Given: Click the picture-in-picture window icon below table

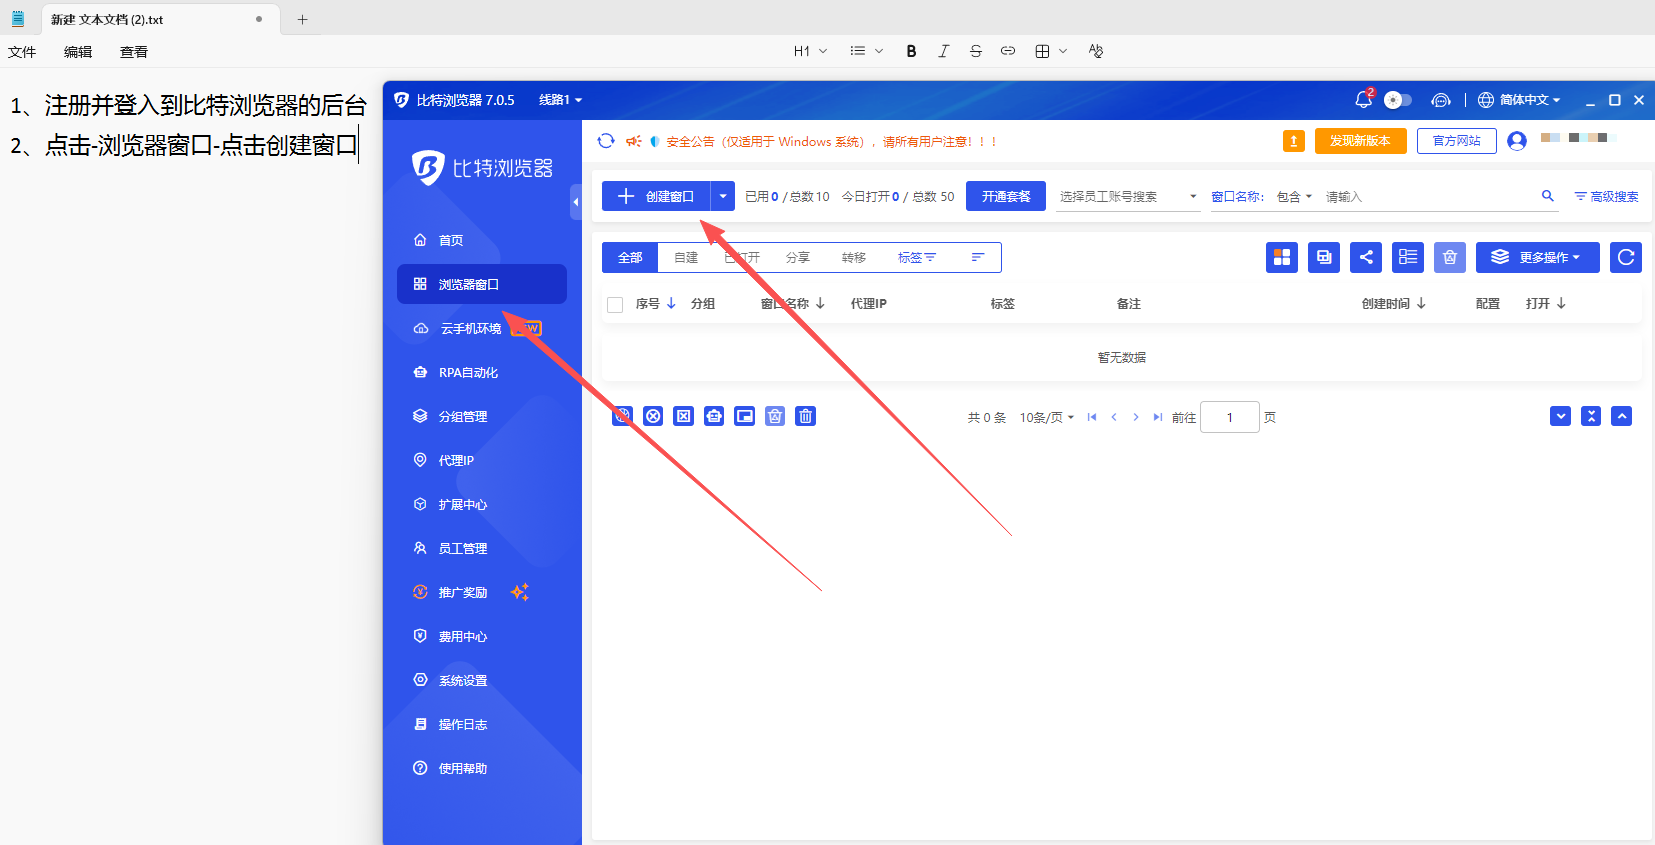Looking at the screenshot, I should coord(745,416).
